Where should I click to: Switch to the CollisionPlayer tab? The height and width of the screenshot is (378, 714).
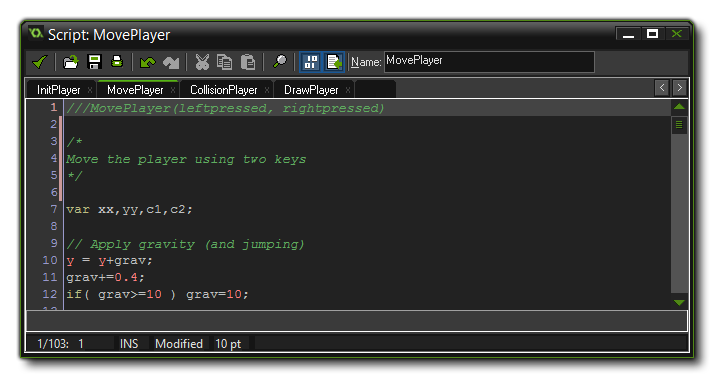[x=224, y=90]
